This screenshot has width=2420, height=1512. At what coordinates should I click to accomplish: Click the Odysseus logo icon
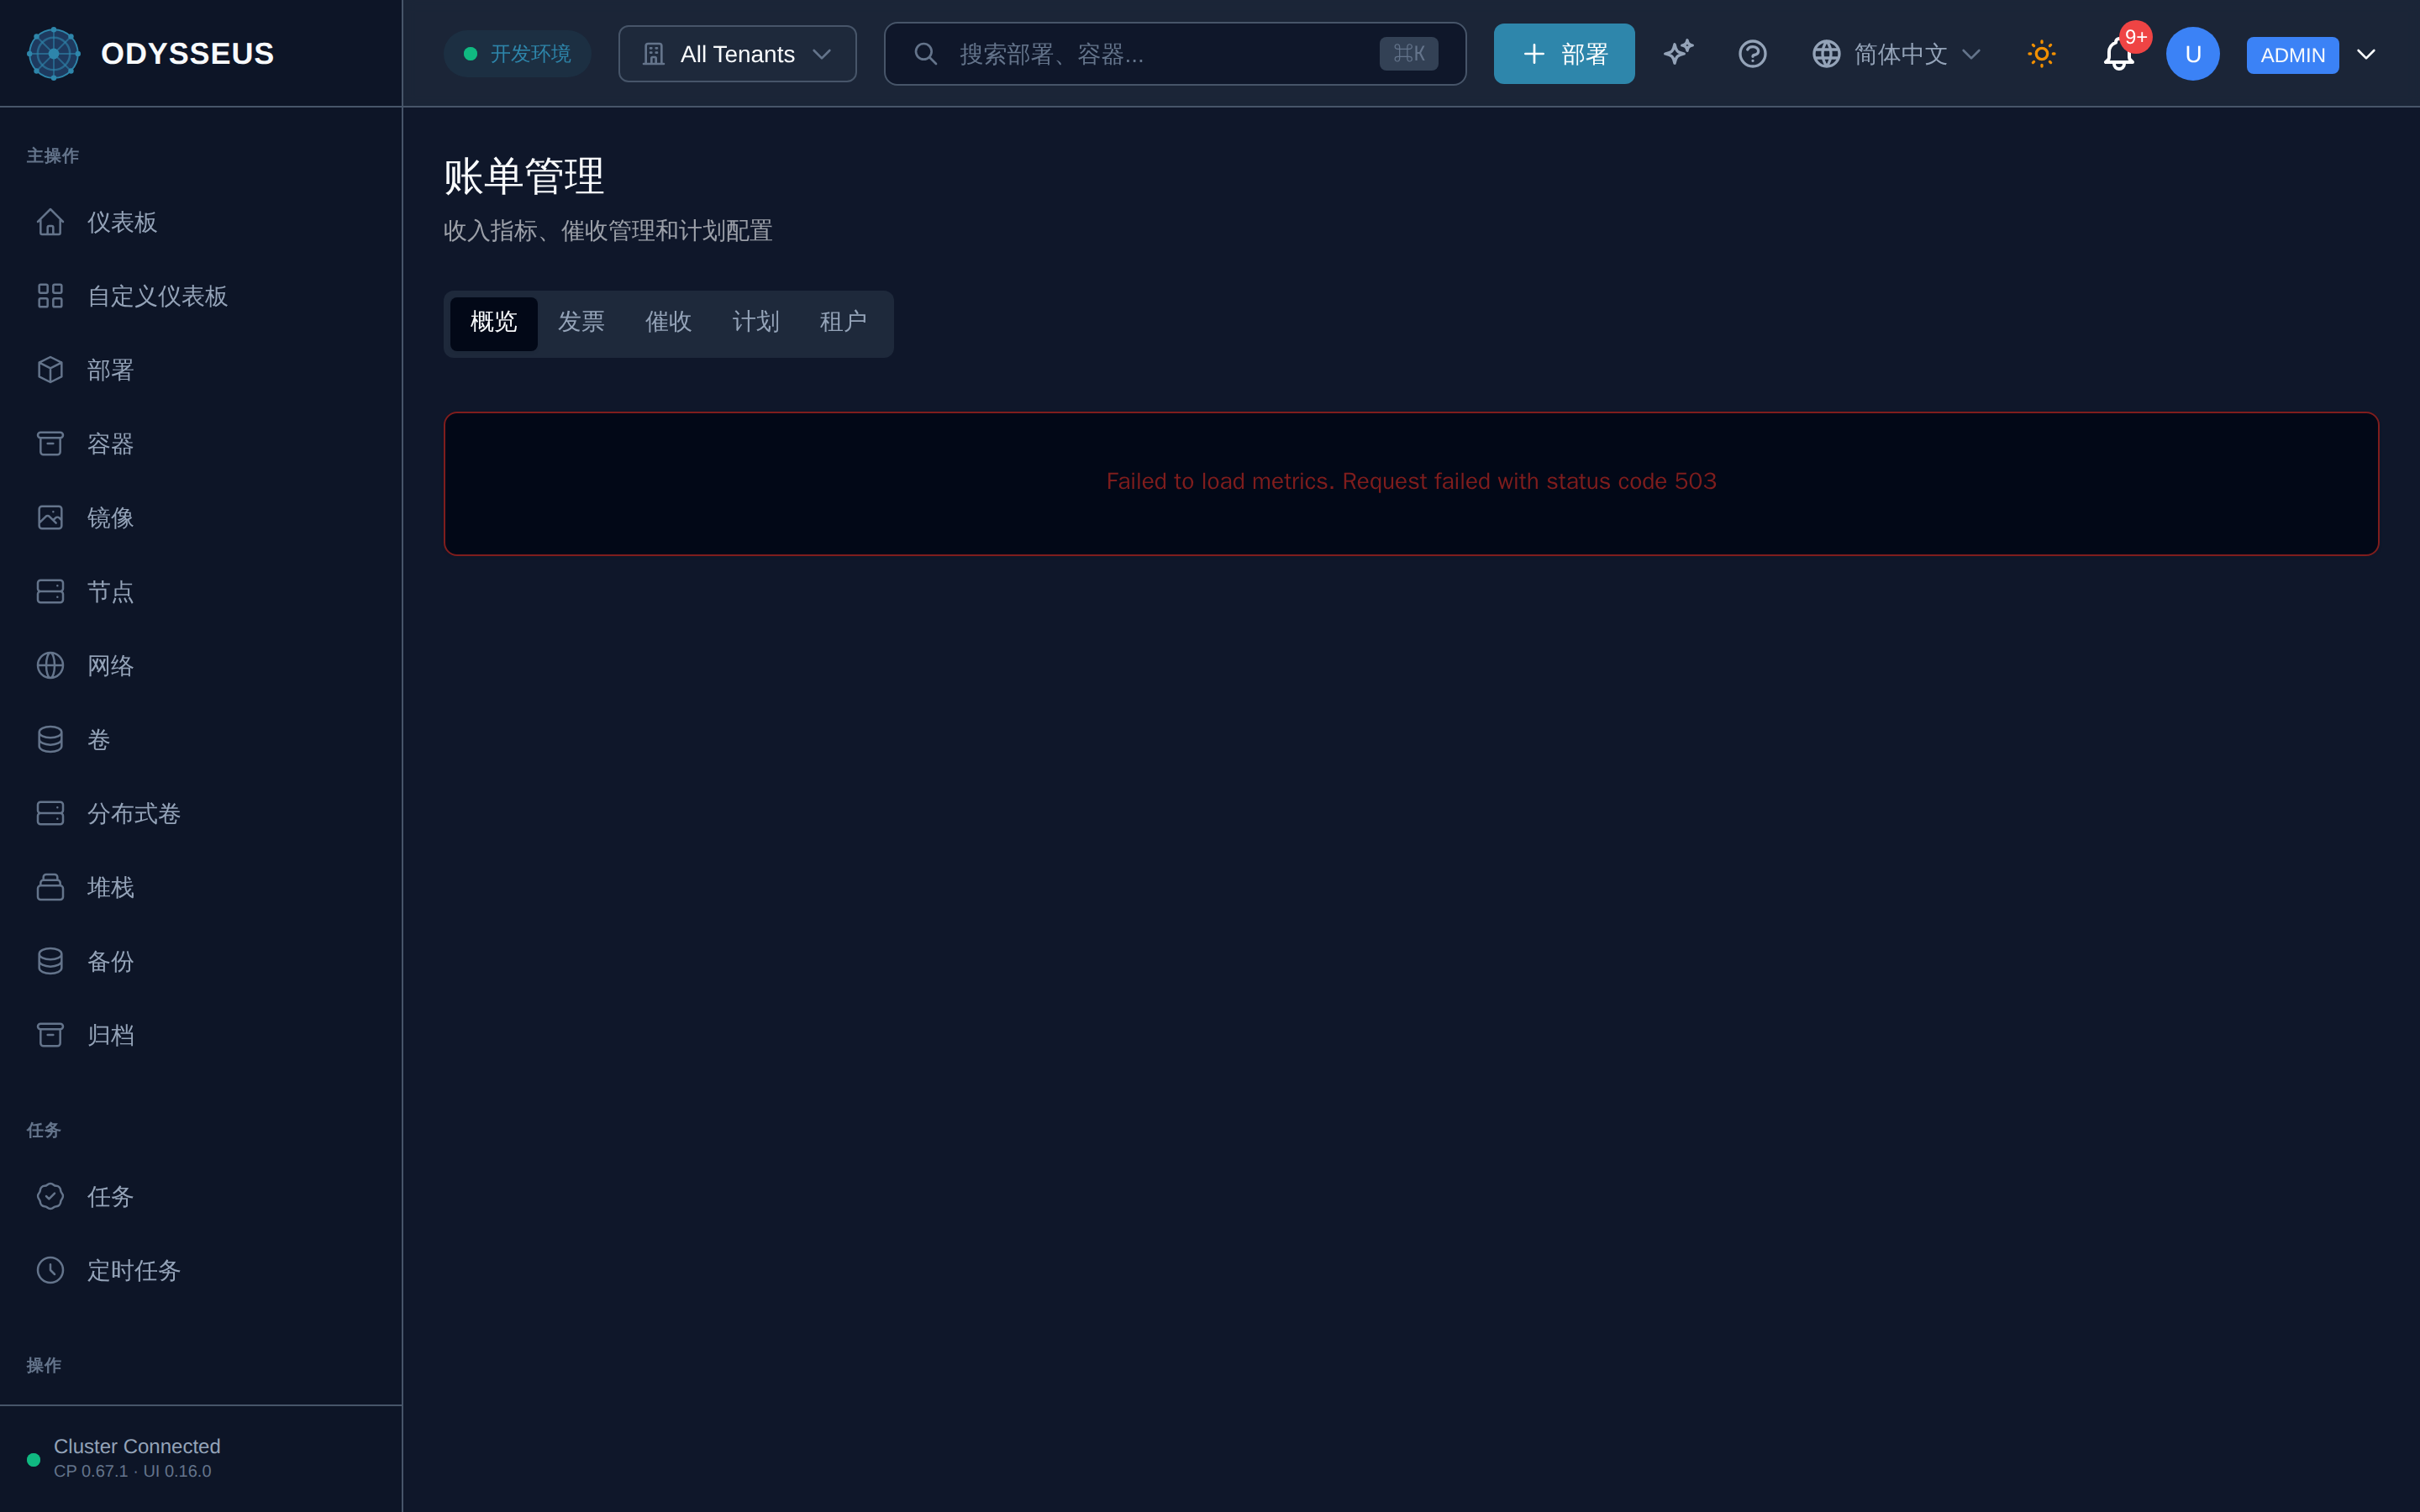pyautogui.click(x=53, y=53)
